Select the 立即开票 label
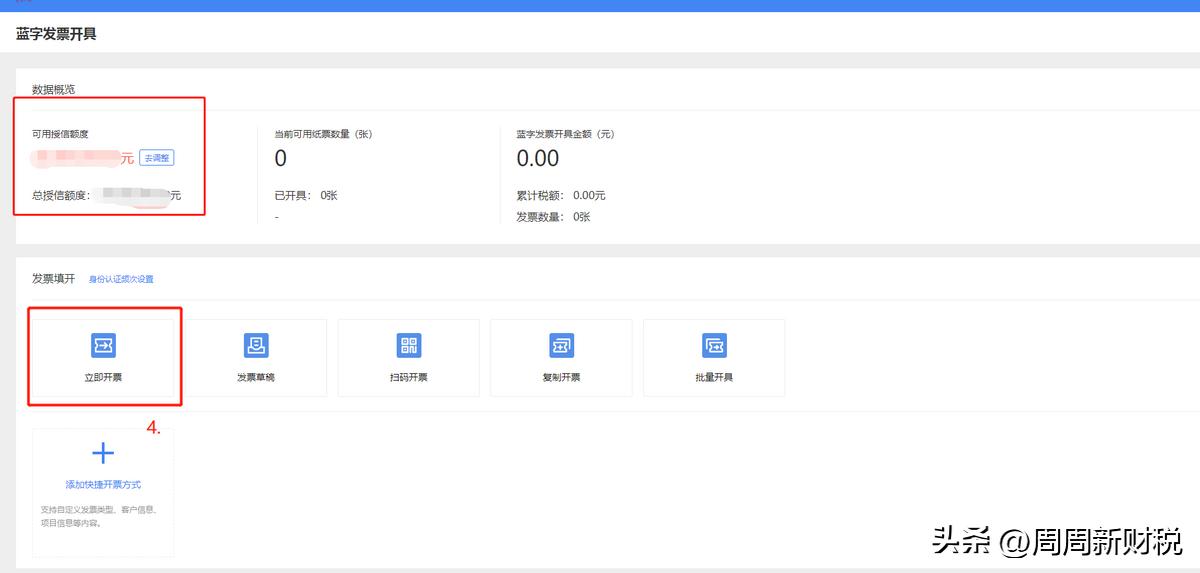Screen dimensions: 1200x573 pyautogui.click(x=103, y=377)
